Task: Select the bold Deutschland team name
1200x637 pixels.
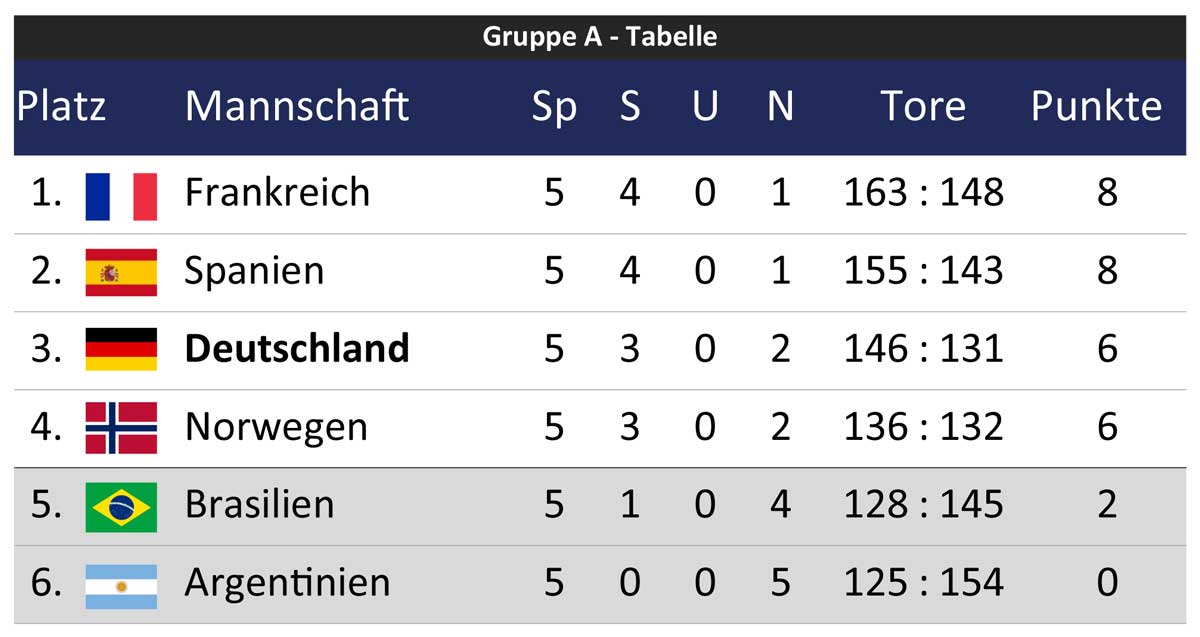Action: pyautogui.click(x=297, y=348)
